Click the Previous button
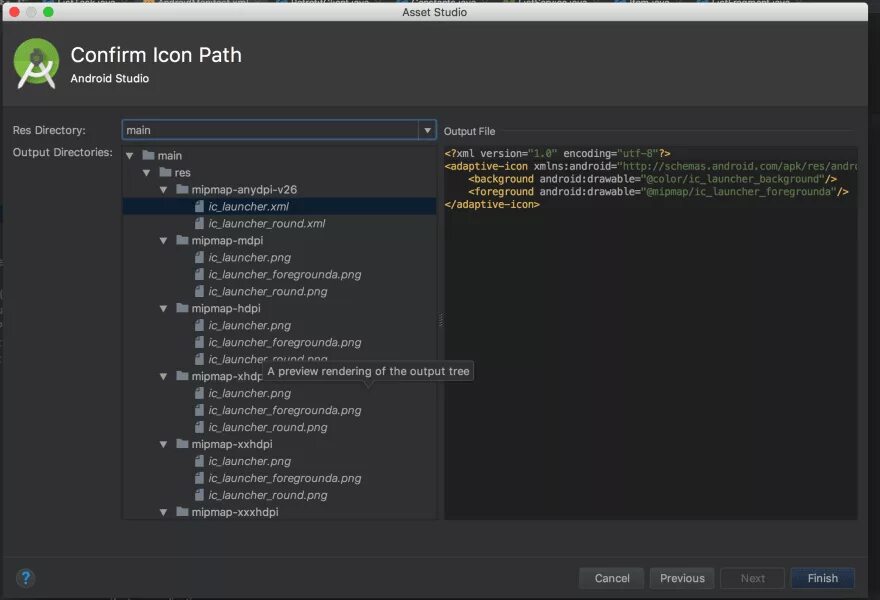The width and height of the screenshot is (880, 600). (x=682, y=578)
